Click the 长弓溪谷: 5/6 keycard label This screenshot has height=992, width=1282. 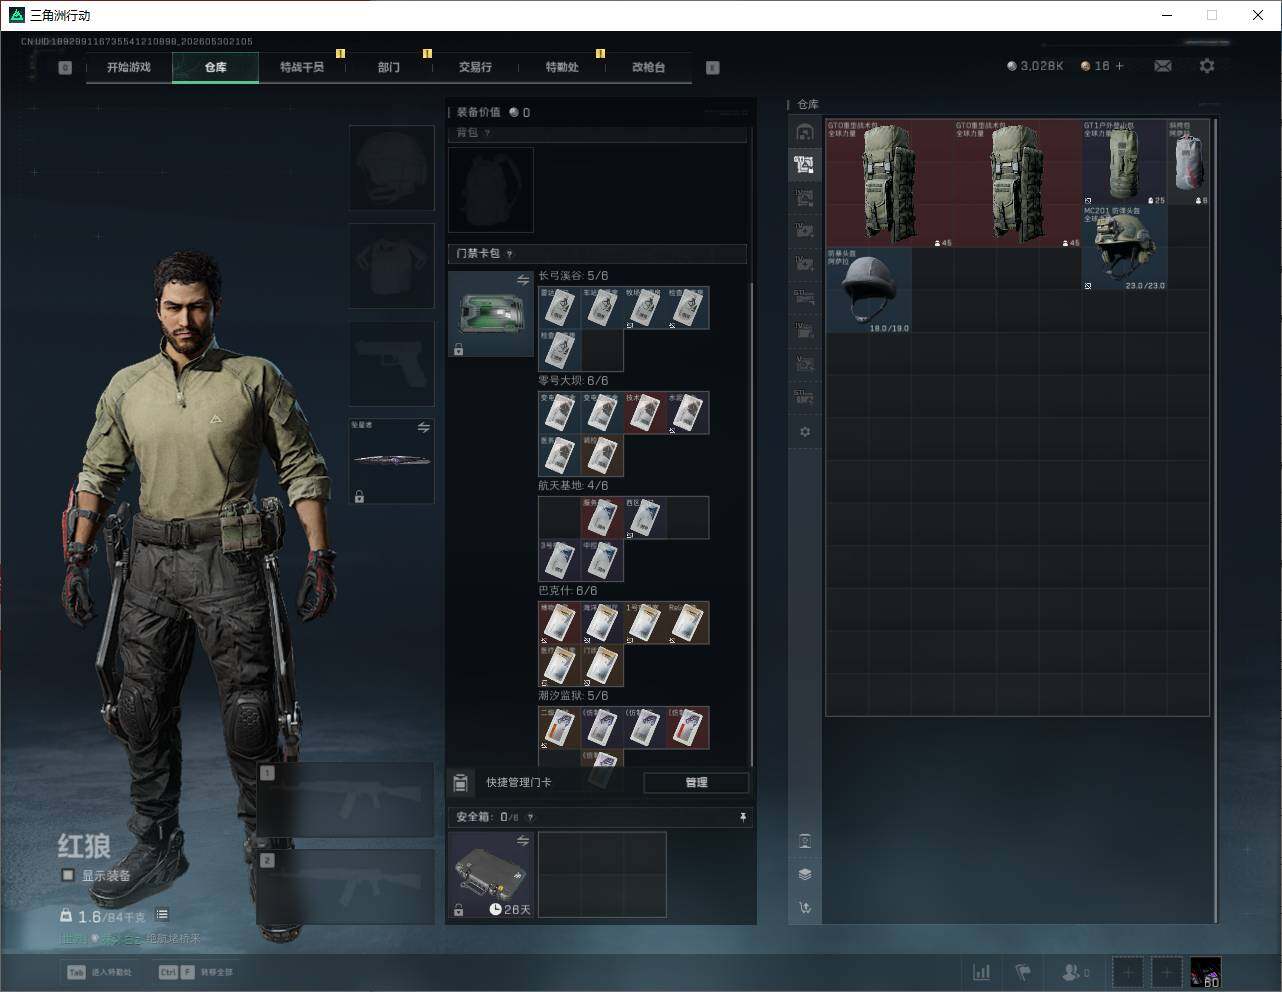(x=573, y=276)
